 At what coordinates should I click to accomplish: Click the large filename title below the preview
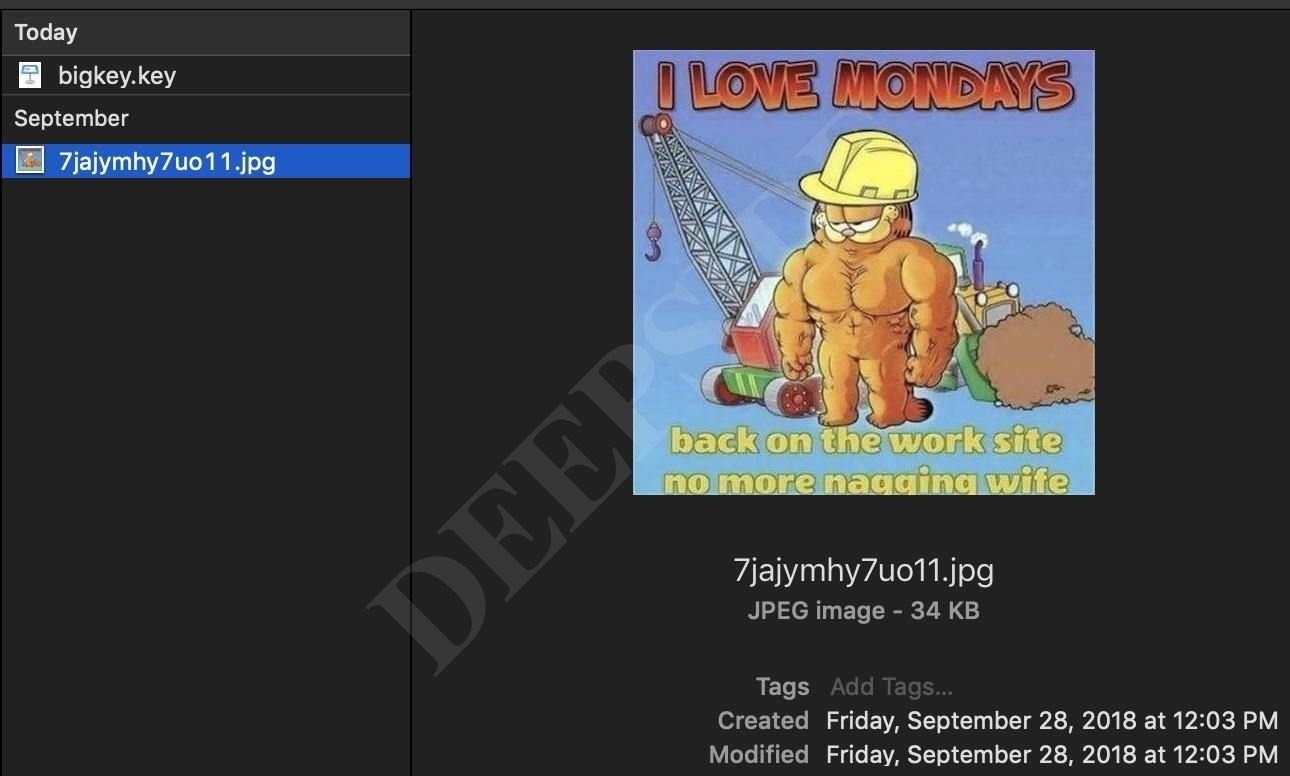tap(863, 570)
